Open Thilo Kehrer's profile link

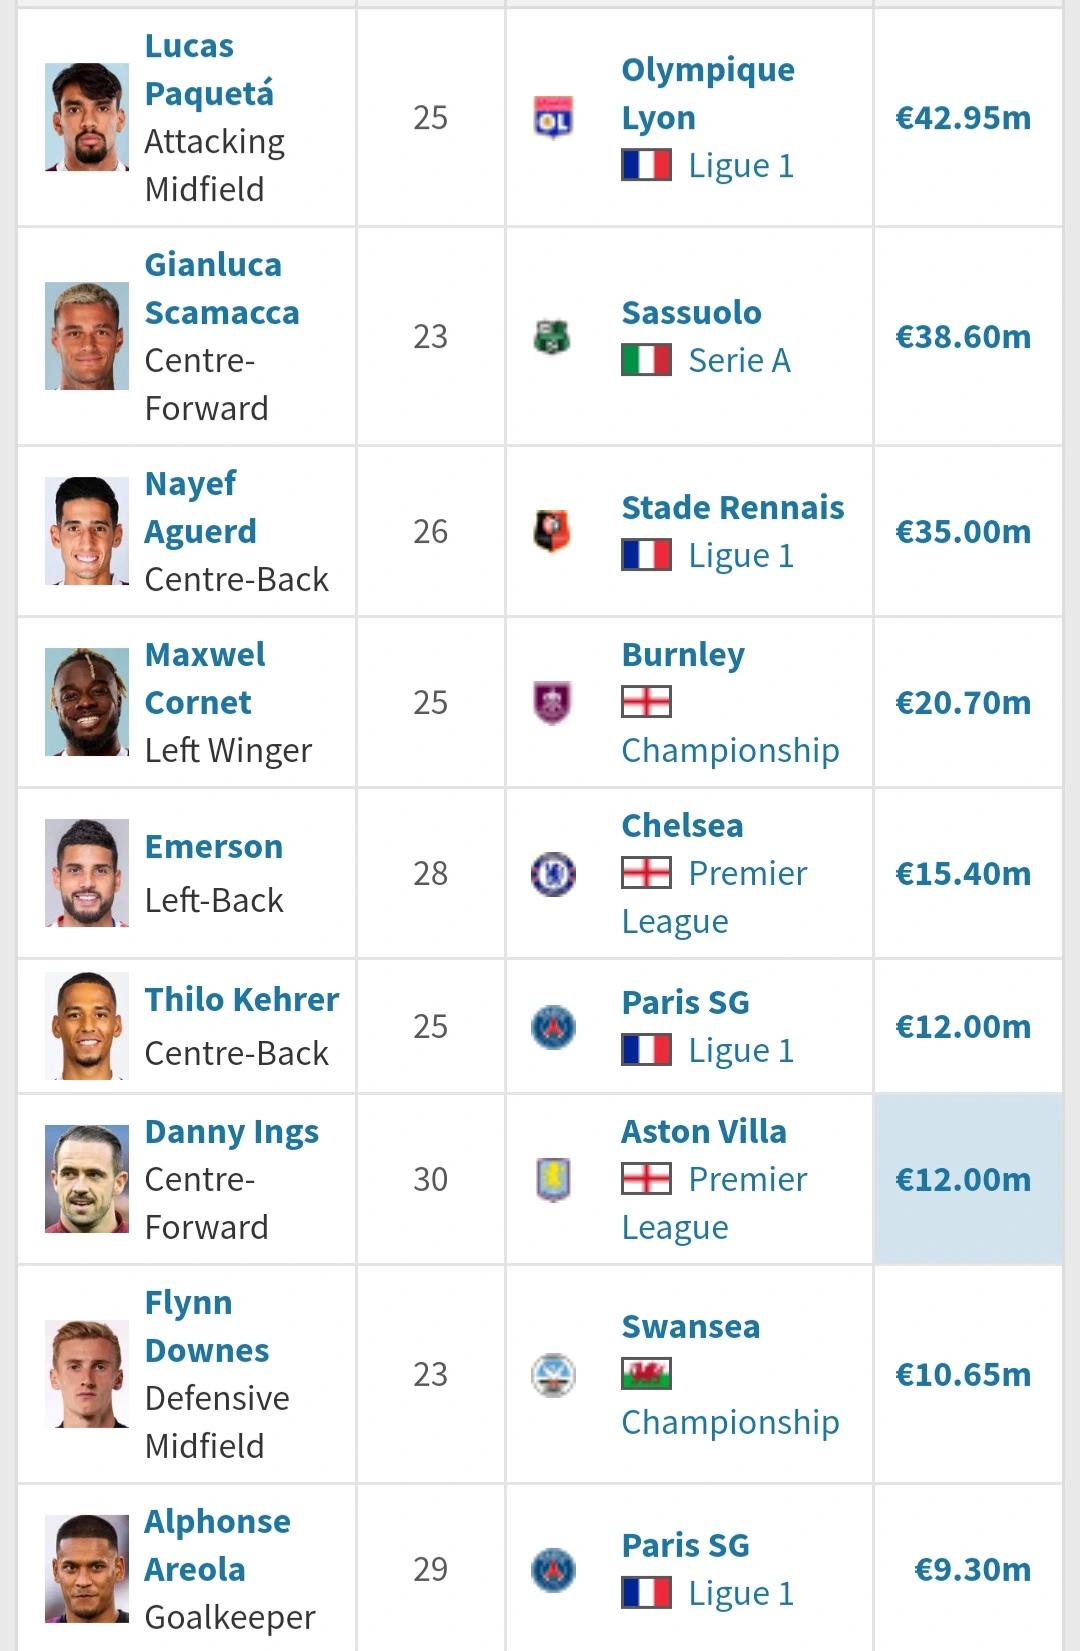(242, 1000)
